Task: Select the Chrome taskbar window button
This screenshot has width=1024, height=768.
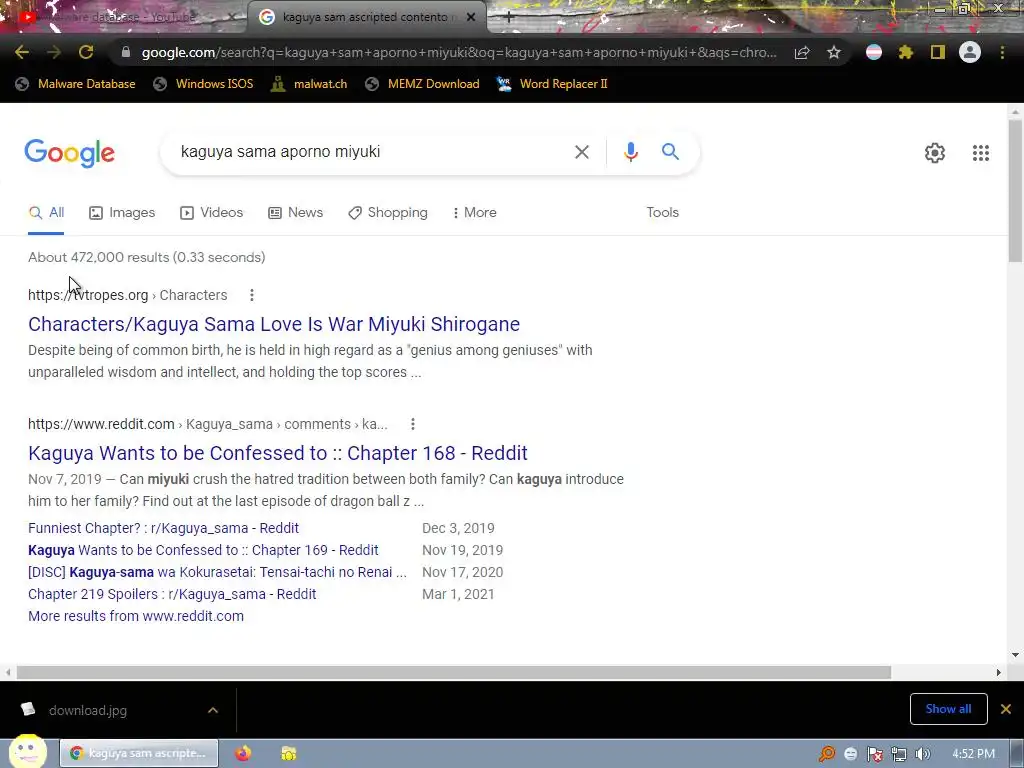Action: coord(139,753)
